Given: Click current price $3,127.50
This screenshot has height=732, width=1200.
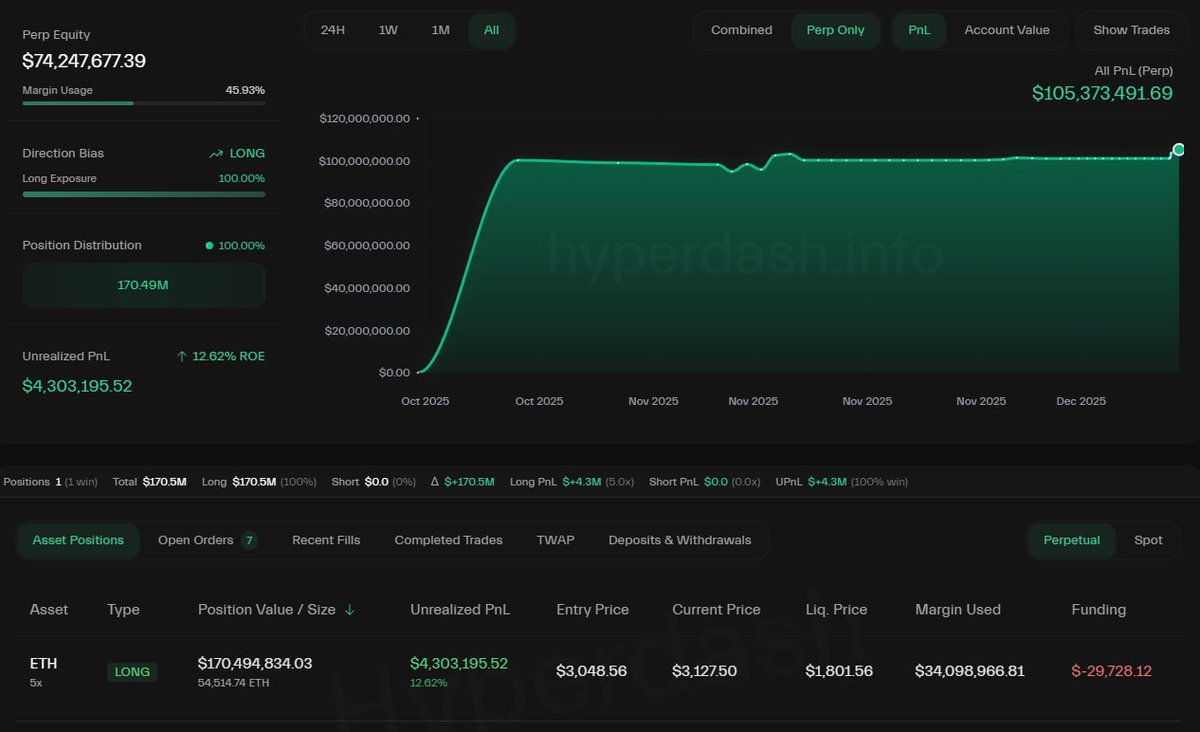Looking at the screenshot, I should (705, 671).
